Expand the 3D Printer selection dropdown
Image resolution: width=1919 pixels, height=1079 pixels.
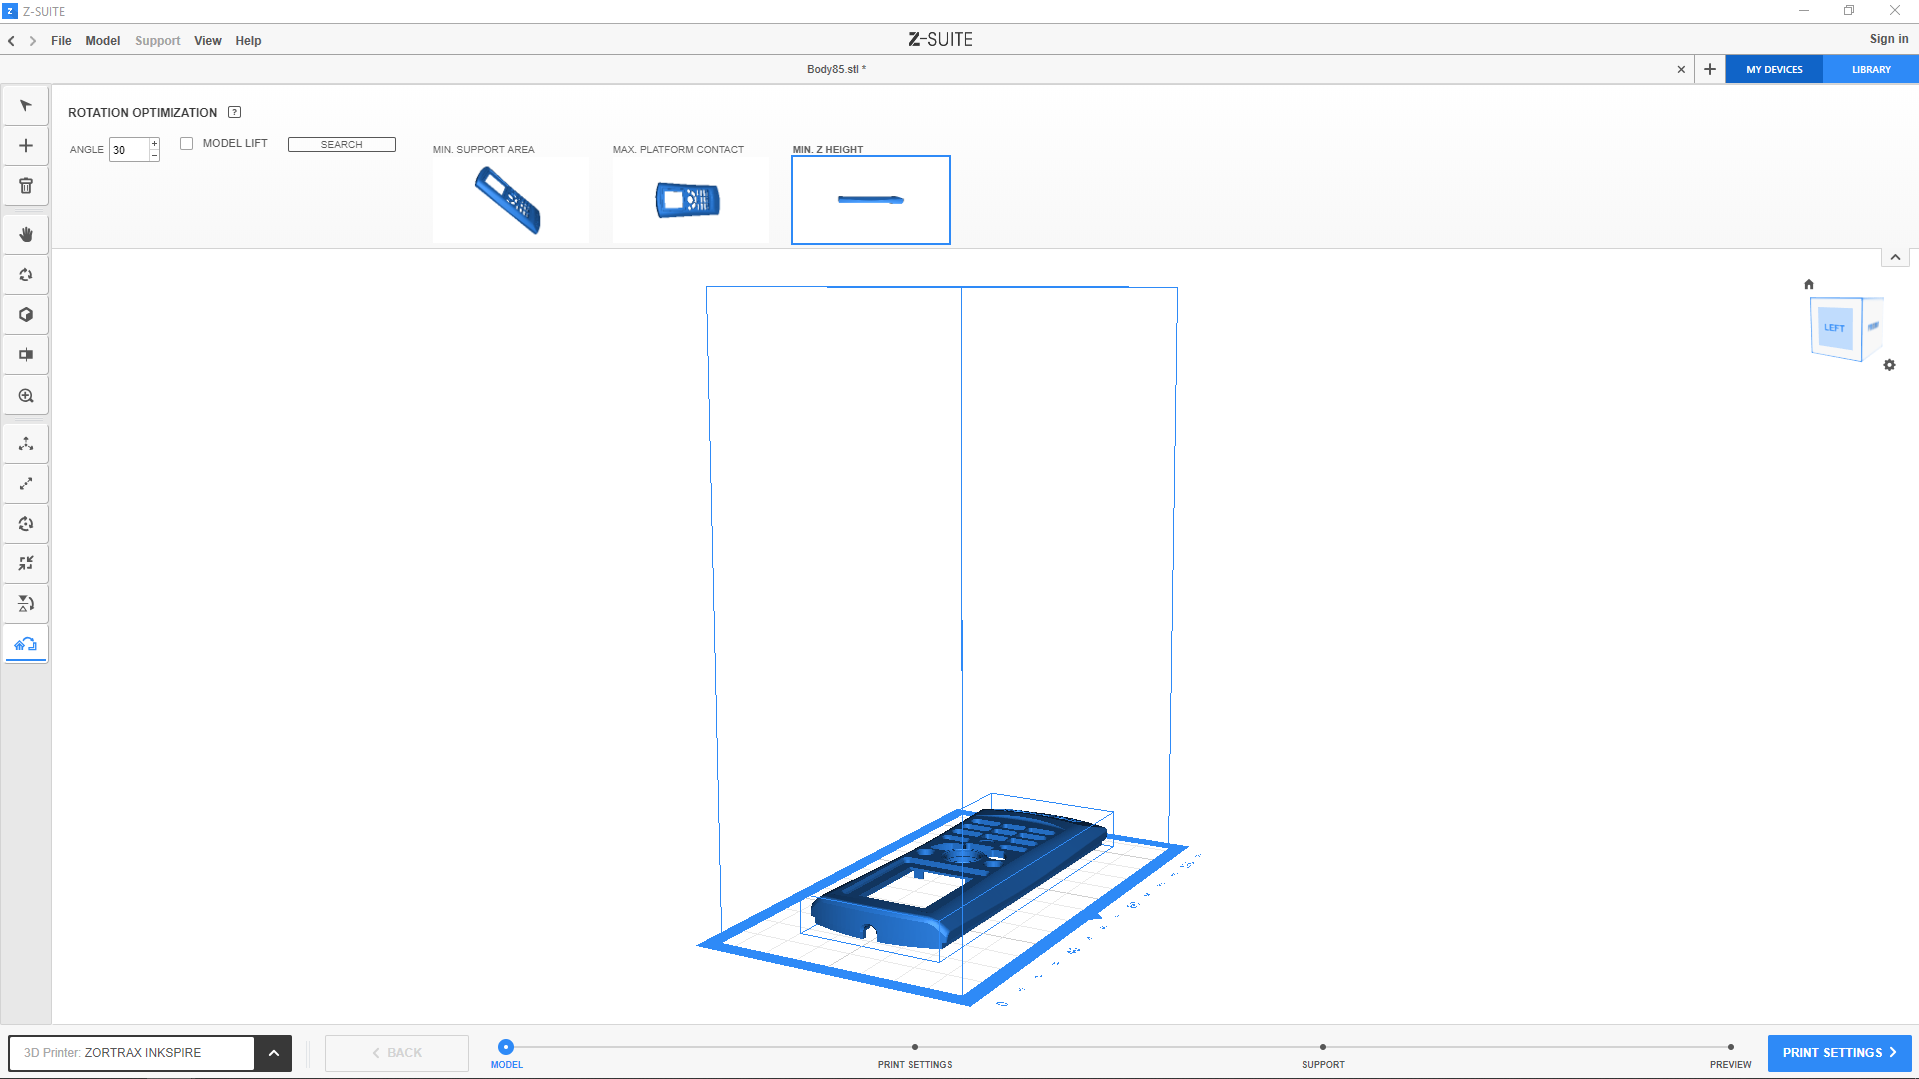(x=273, y=1053)
